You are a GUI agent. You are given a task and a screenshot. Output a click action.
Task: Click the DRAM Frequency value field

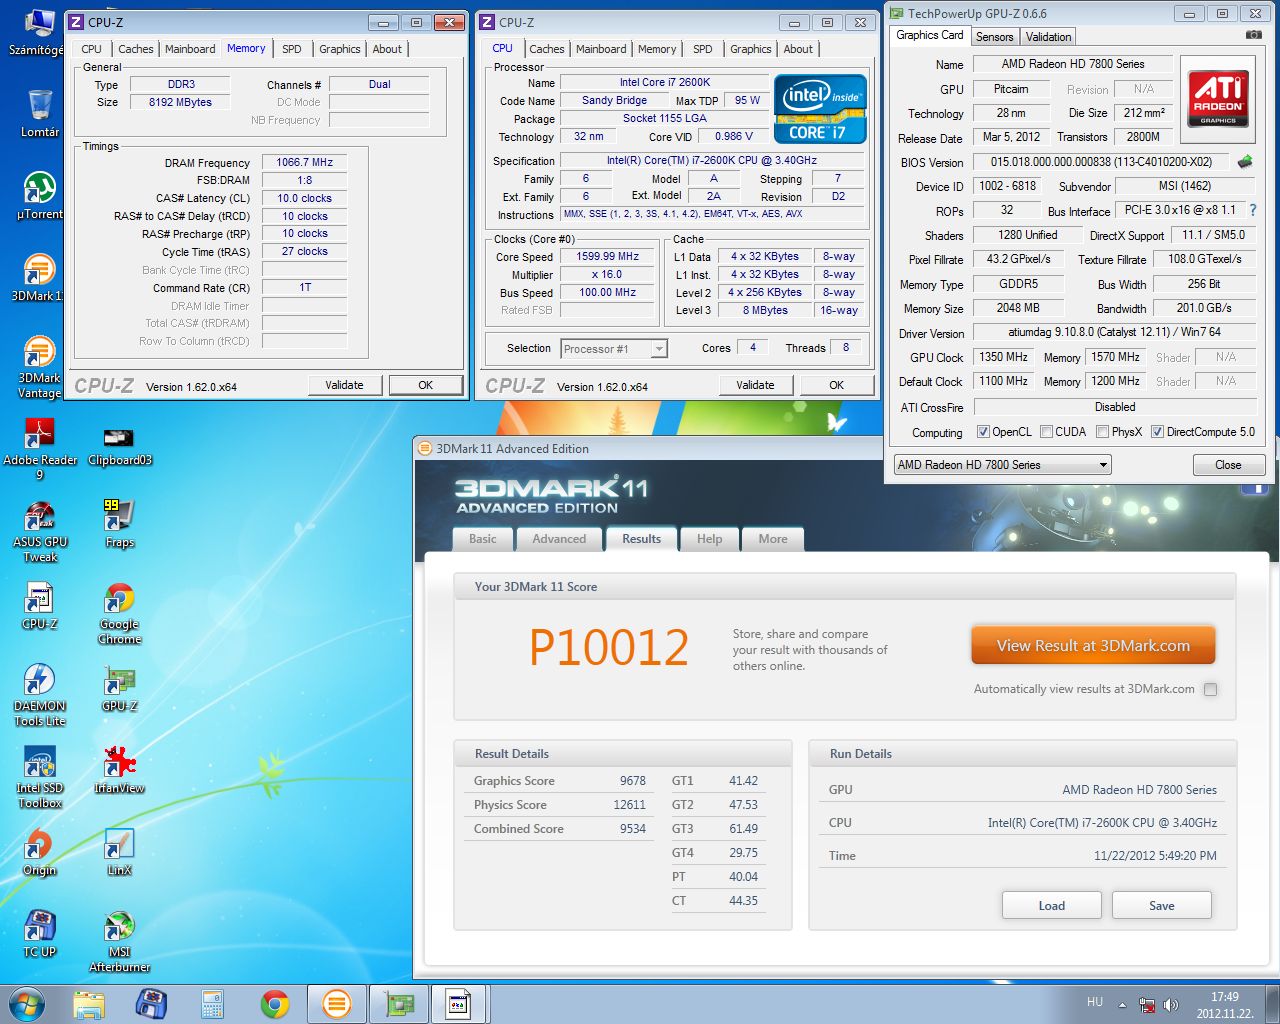[304, 162]
